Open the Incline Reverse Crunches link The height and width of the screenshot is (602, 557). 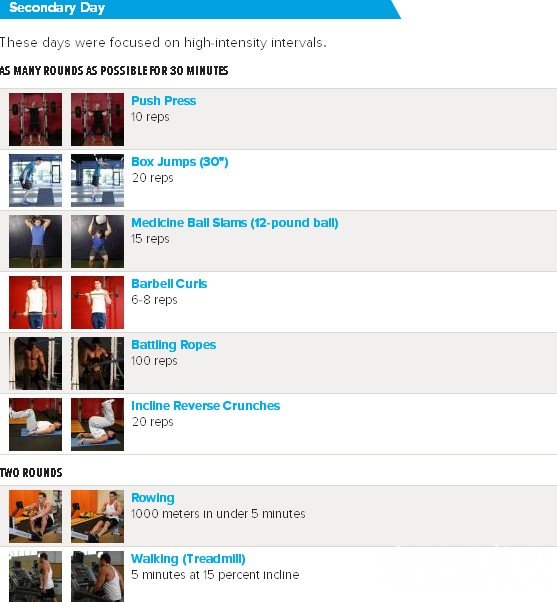tap(205, 406)
